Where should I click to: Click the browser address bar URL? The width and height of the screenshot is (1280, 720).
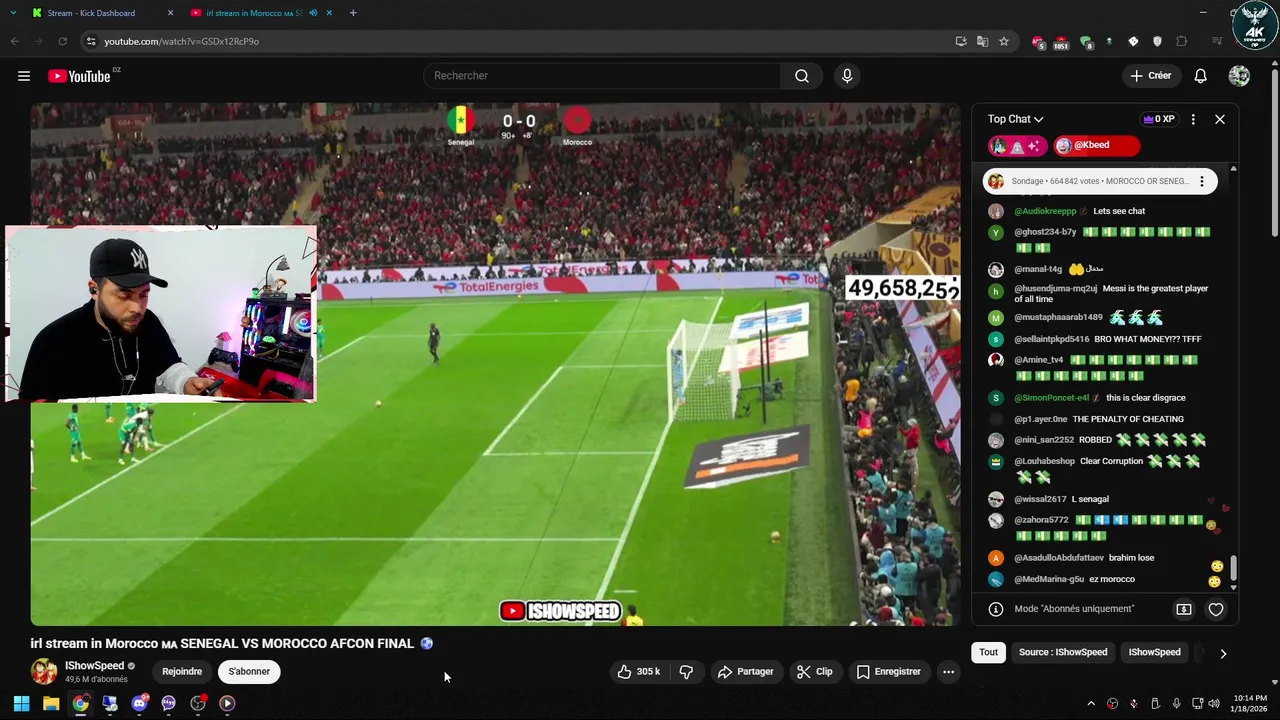(182, 41)
